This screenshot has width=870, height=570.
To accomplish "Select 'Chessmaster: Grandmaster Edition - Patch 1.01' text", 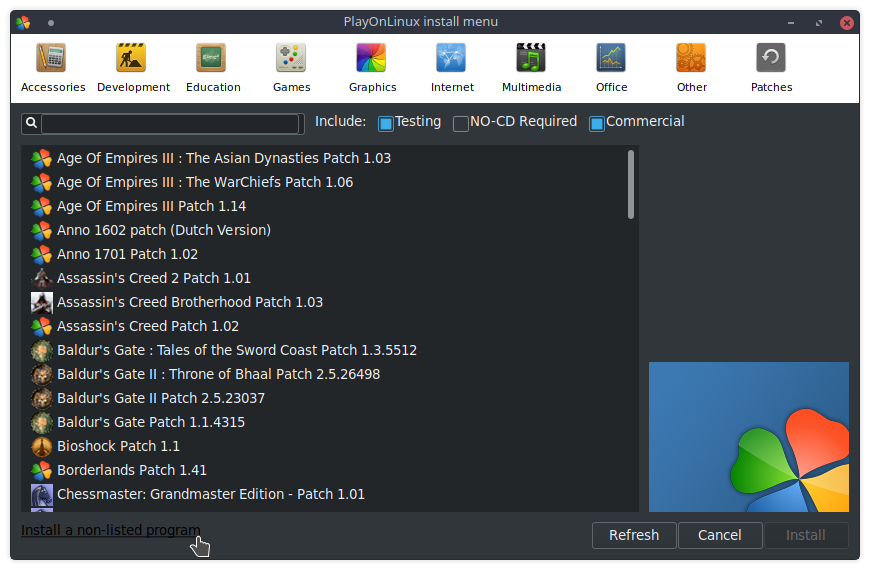I will 211,495.
